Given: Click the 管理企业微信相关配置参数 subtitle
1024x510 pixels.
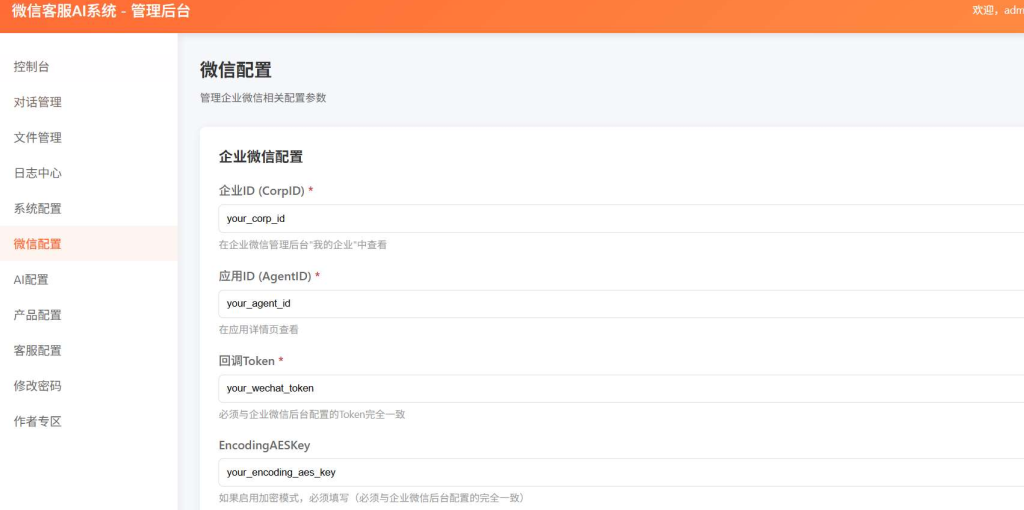Looking at the screenshot, I should coord(263,98).
